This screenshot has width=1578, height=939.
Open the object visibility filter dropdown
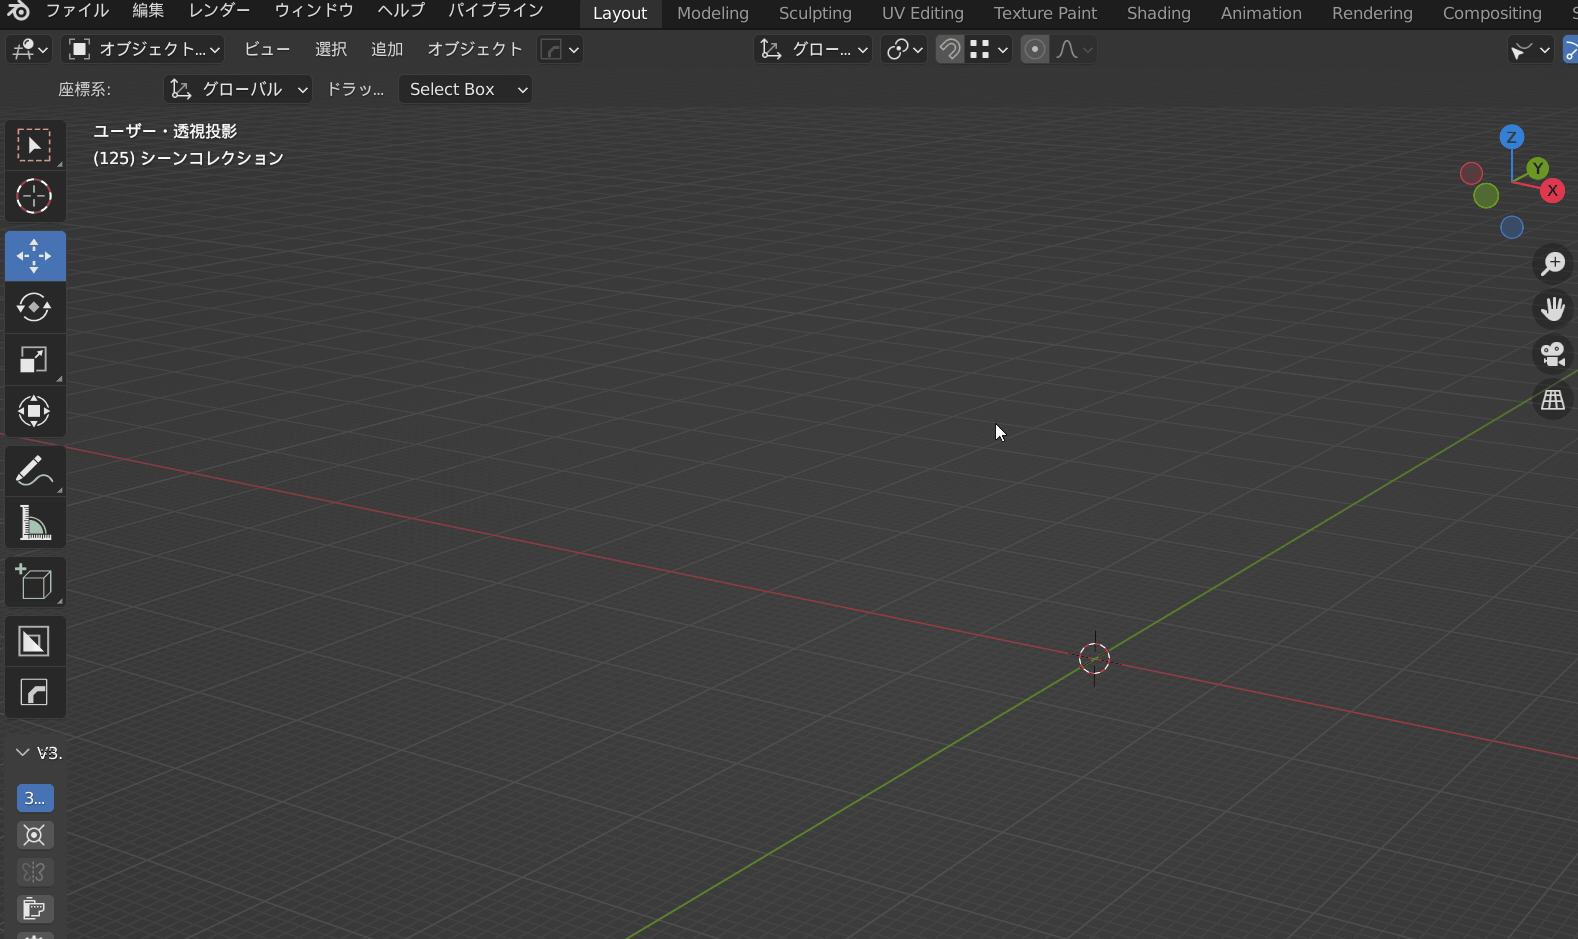point(1530,49)
